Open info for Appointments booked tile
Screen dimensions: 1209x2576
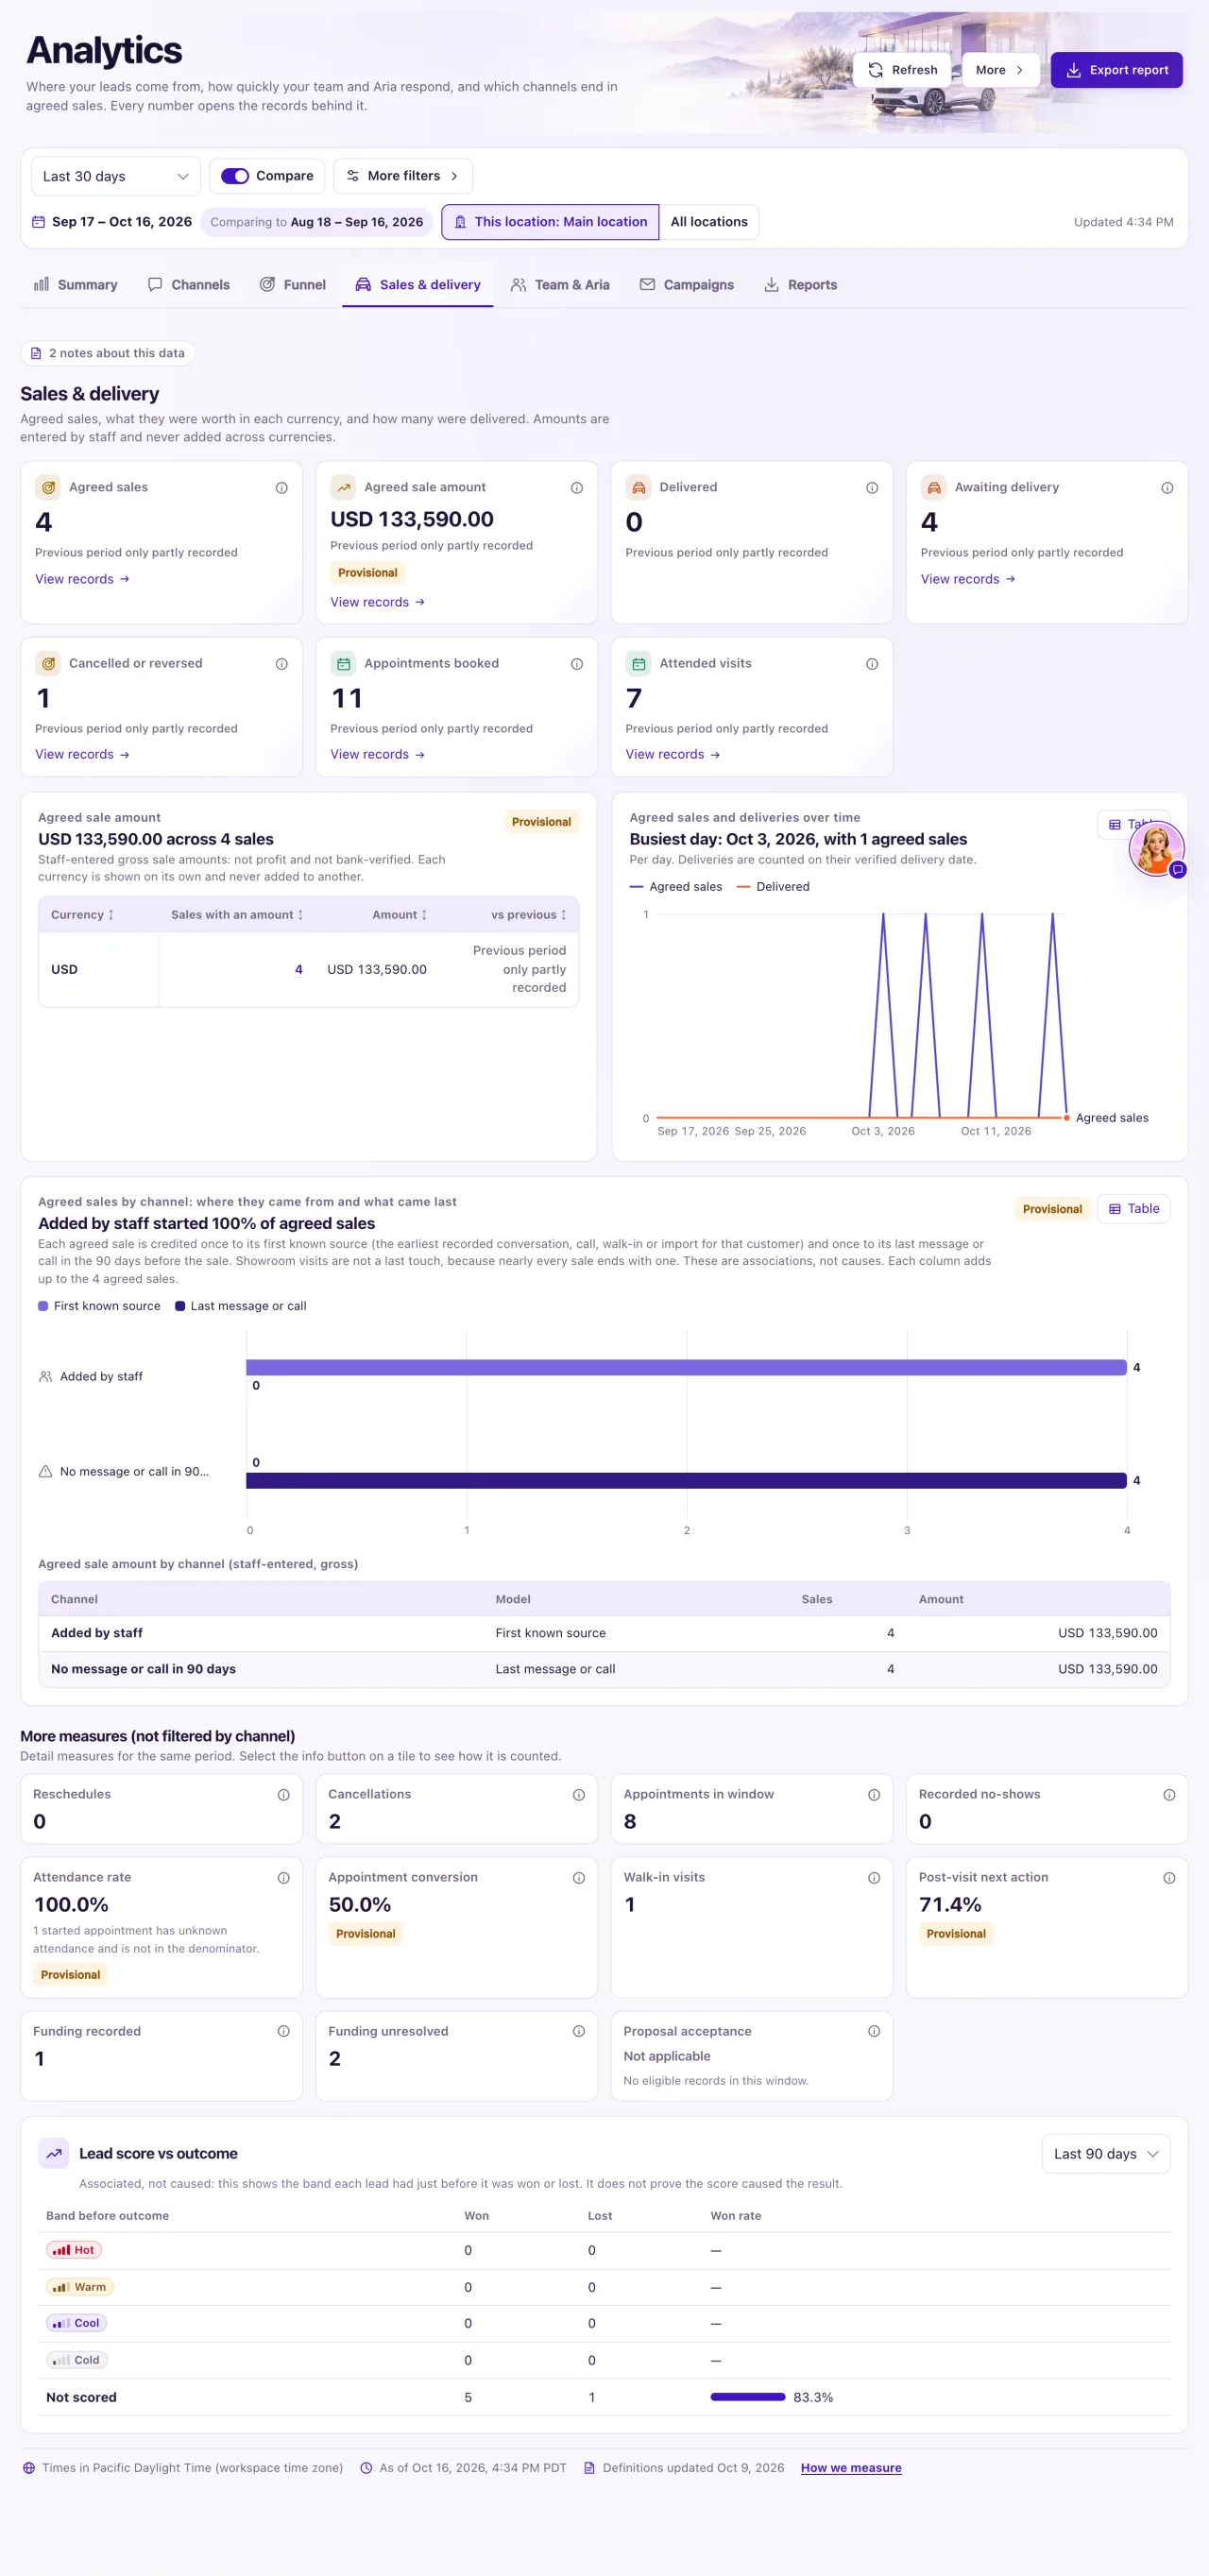pyautogui.click(x=576, y=664)
